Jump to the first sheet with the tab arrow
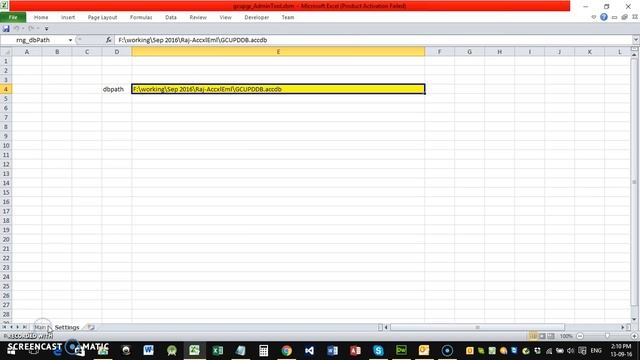Viewport: 640px width, 360px height. [4, 327]
